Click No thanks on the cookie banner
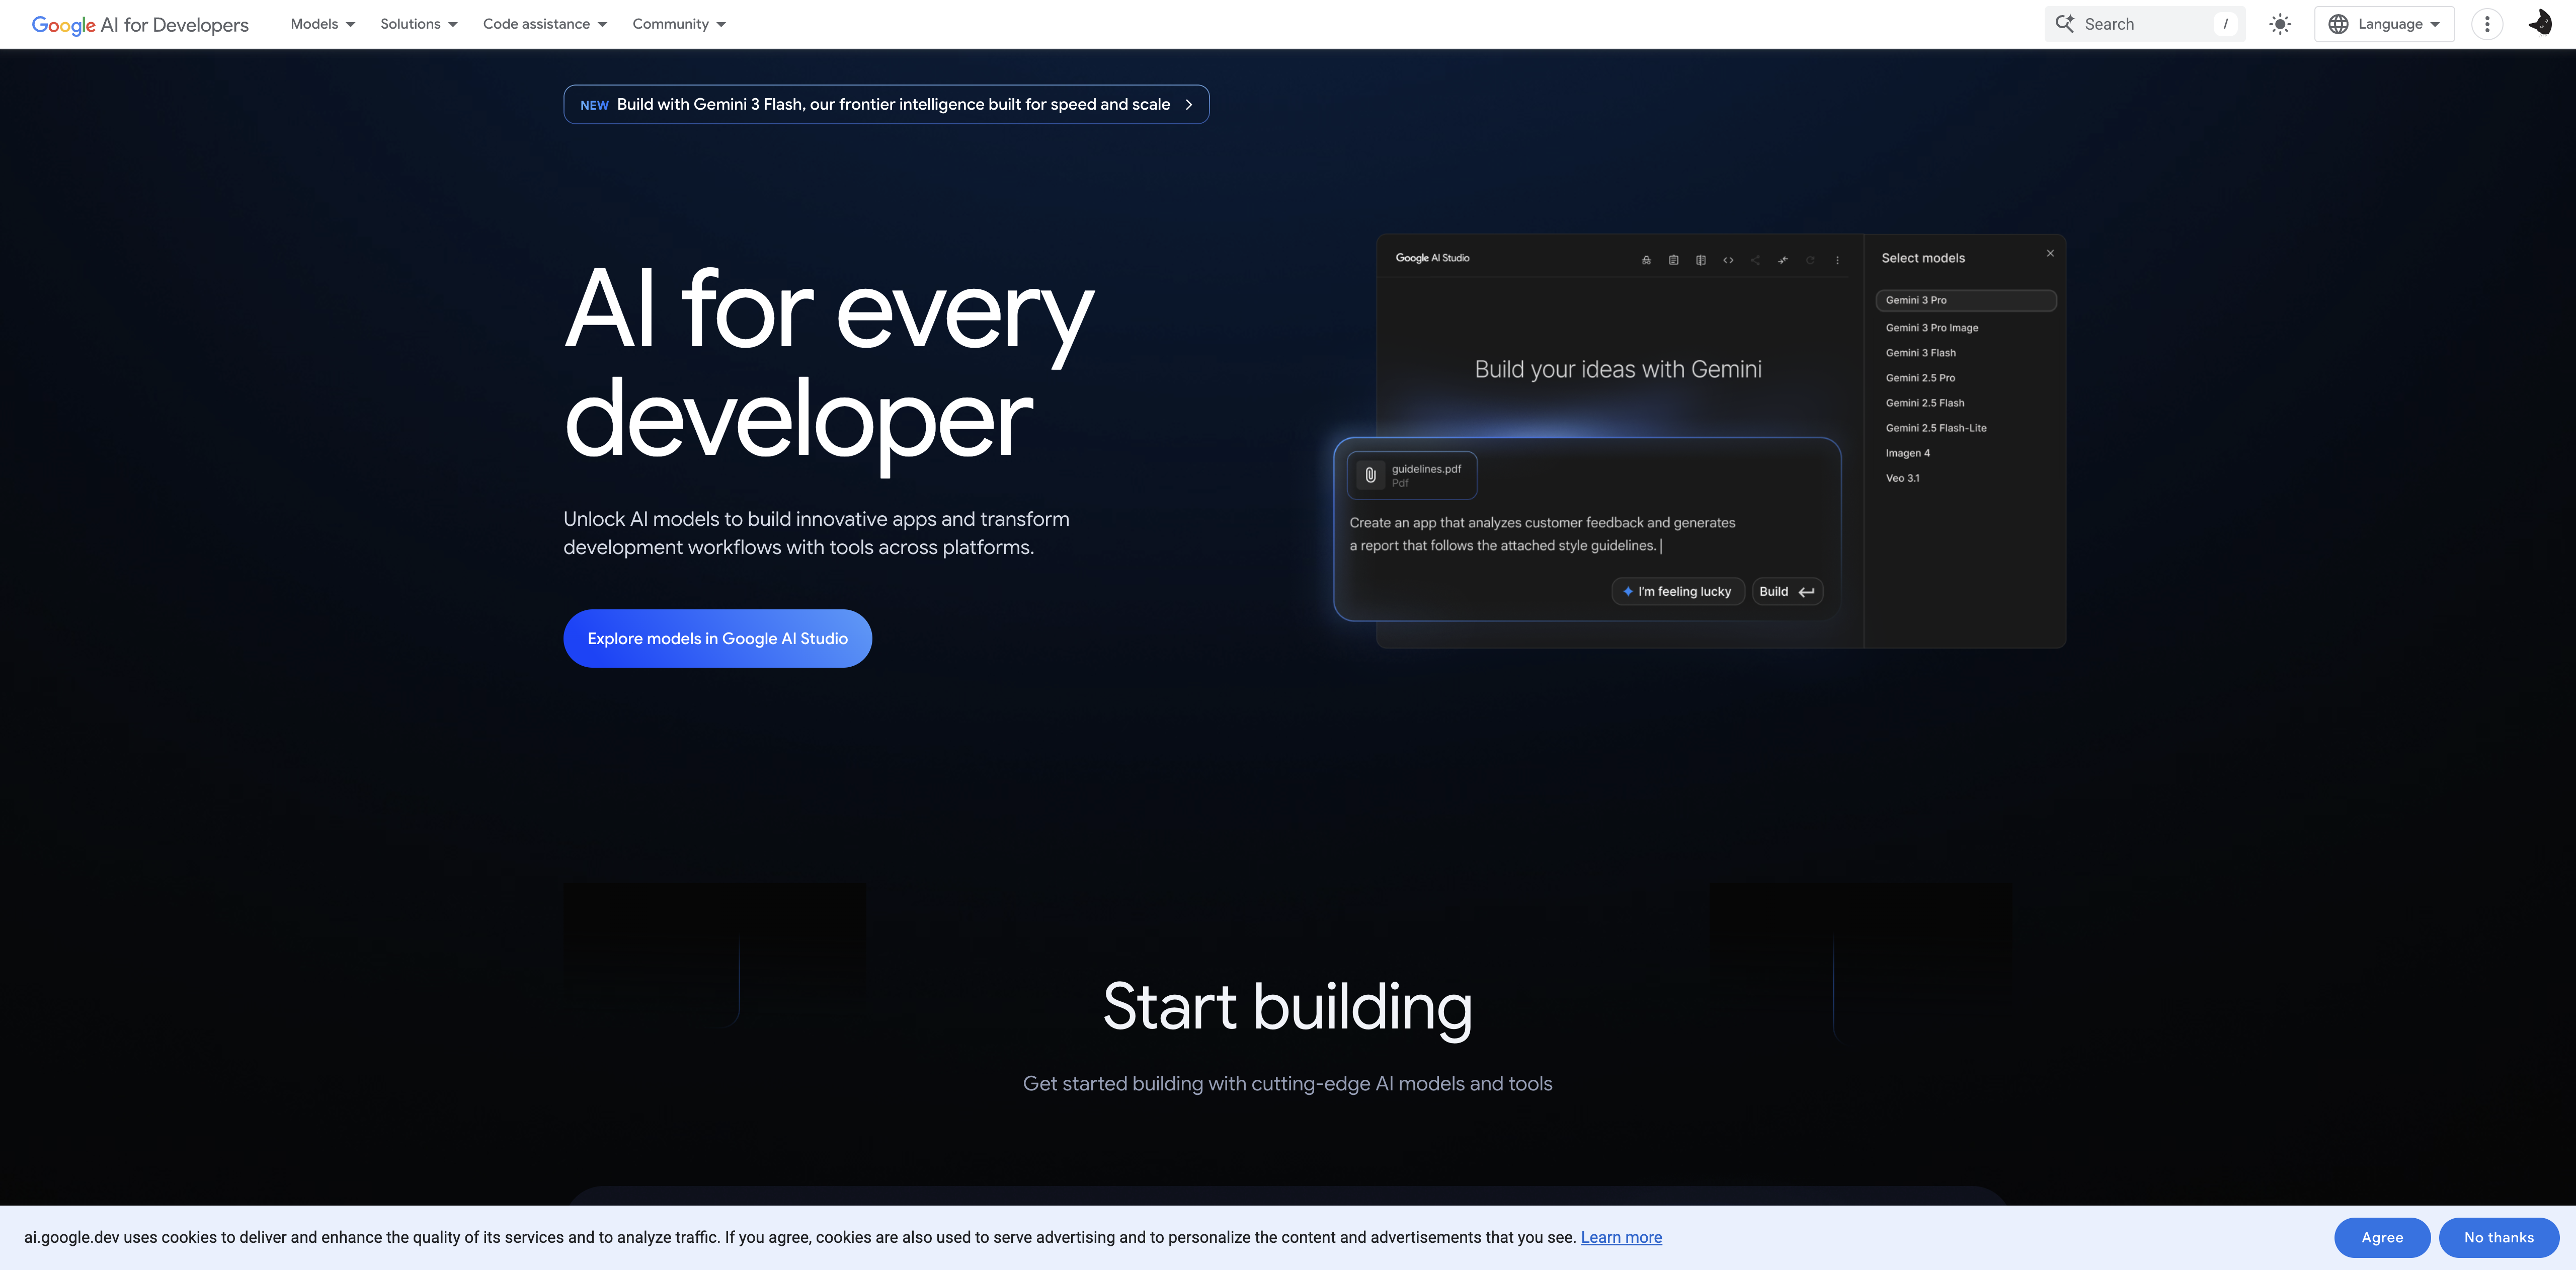Screen dimensions: 2576x1270 click(2499, 1238)
